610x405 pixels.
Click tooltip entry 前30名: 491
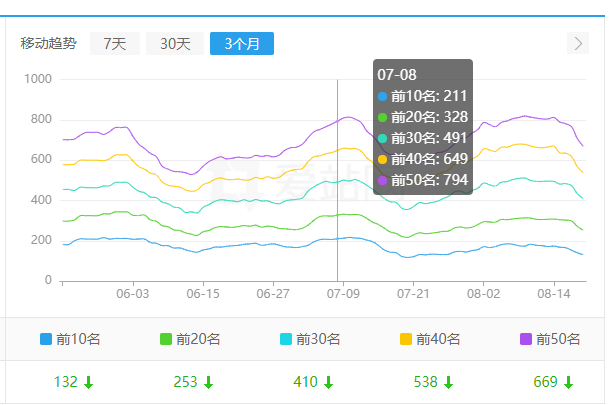click(422, 138)
